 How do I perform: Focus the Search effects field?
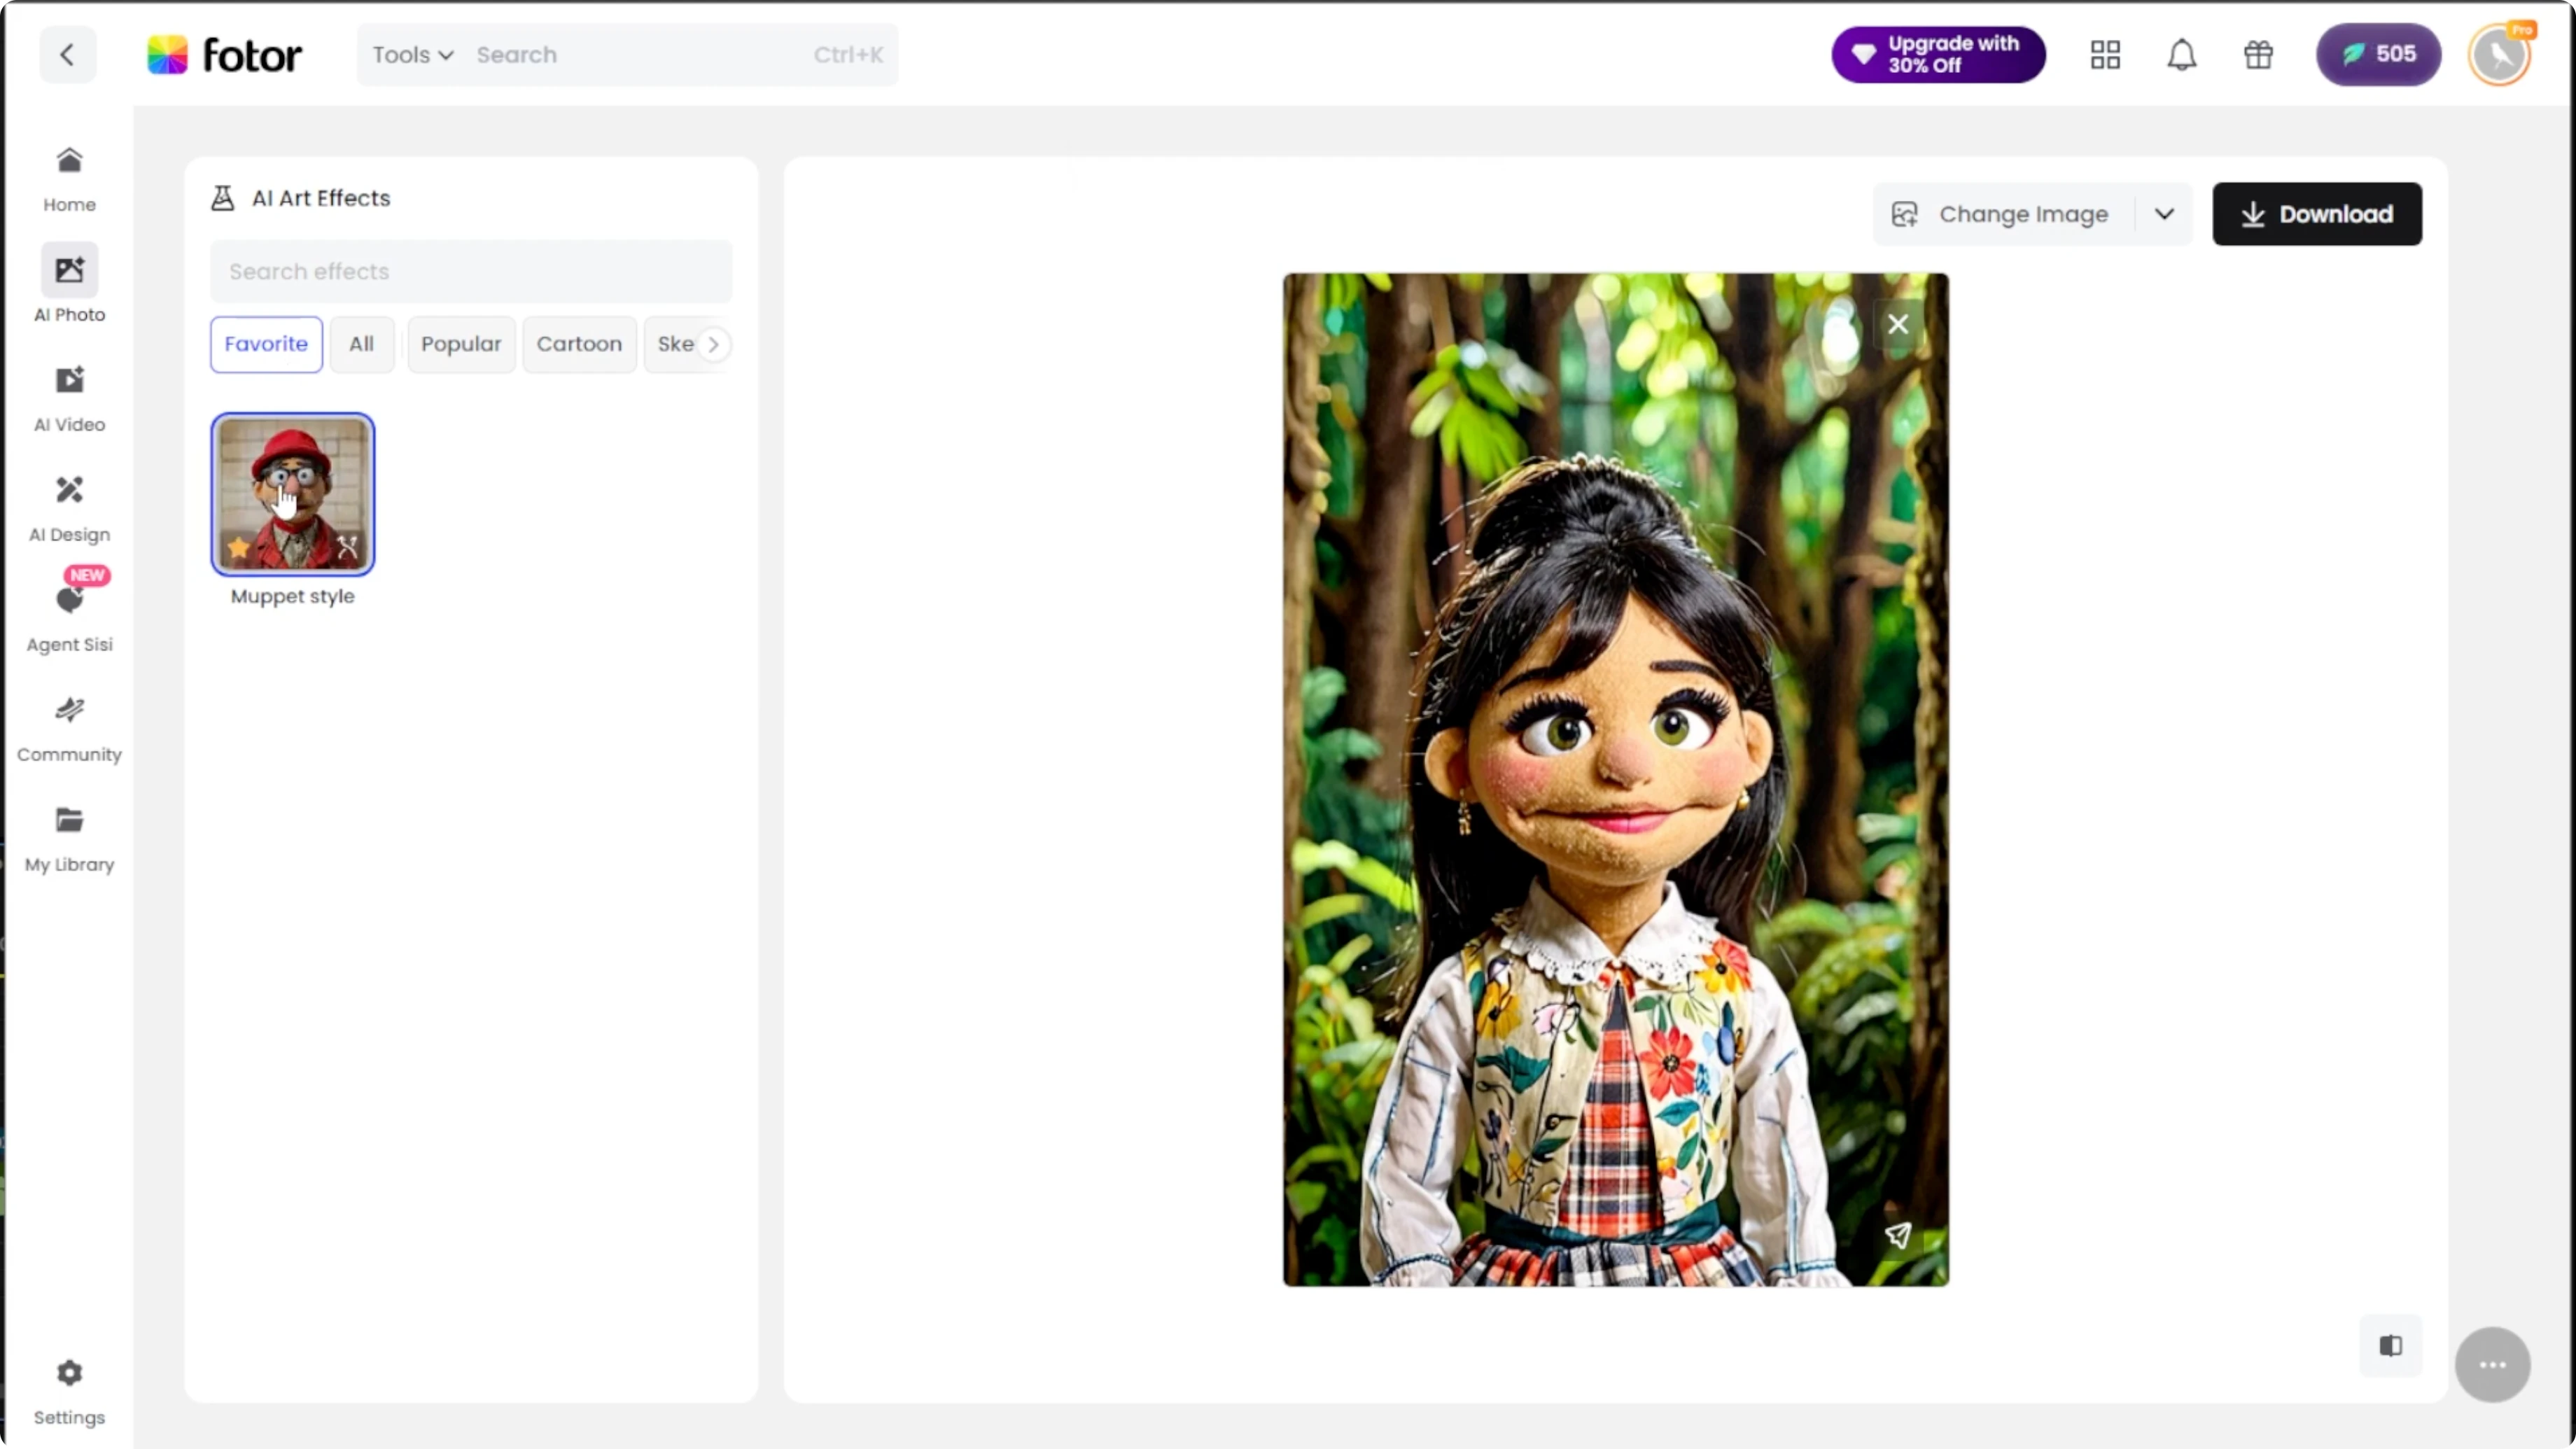[471, 271]
